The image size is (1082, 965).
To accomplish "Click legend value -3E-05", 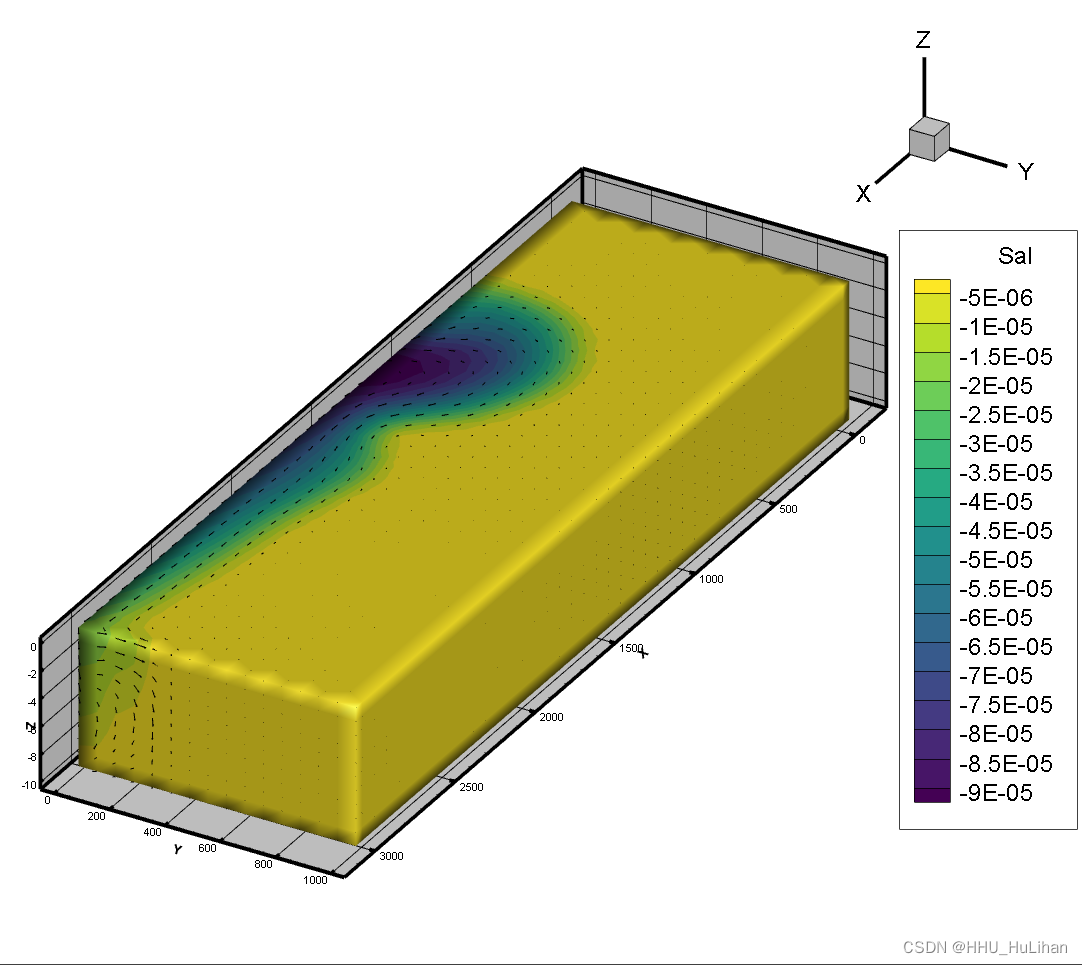I will click(996, 444).
